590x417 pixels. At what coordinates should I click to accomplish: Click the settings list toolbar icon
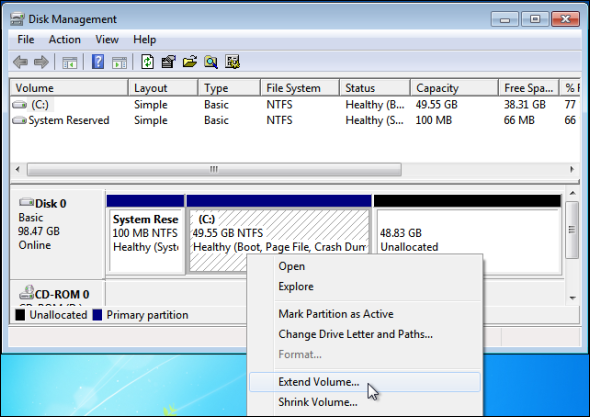[x=232, y=62]
